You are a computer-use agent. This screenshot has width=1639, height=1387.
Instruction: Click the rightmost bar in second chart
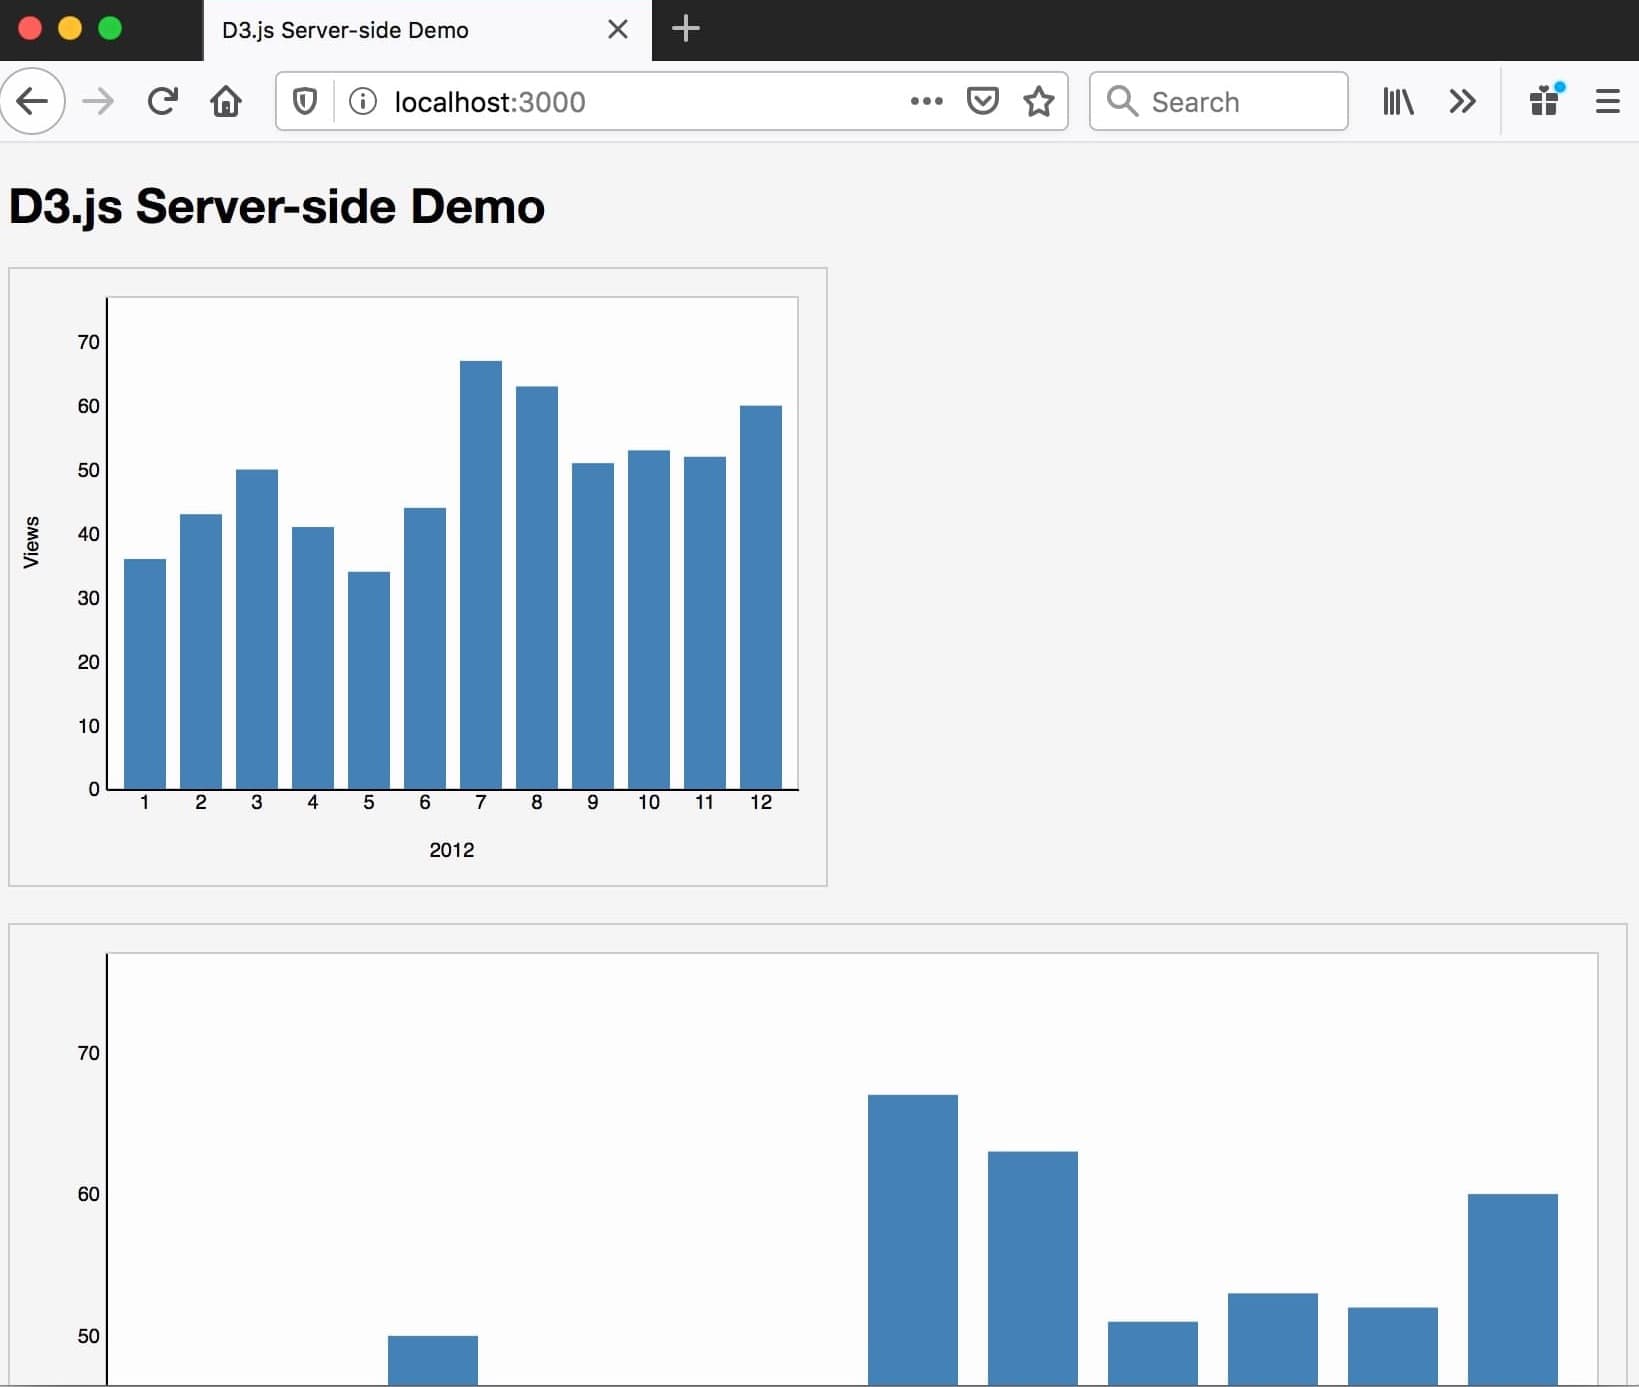1513,1290
